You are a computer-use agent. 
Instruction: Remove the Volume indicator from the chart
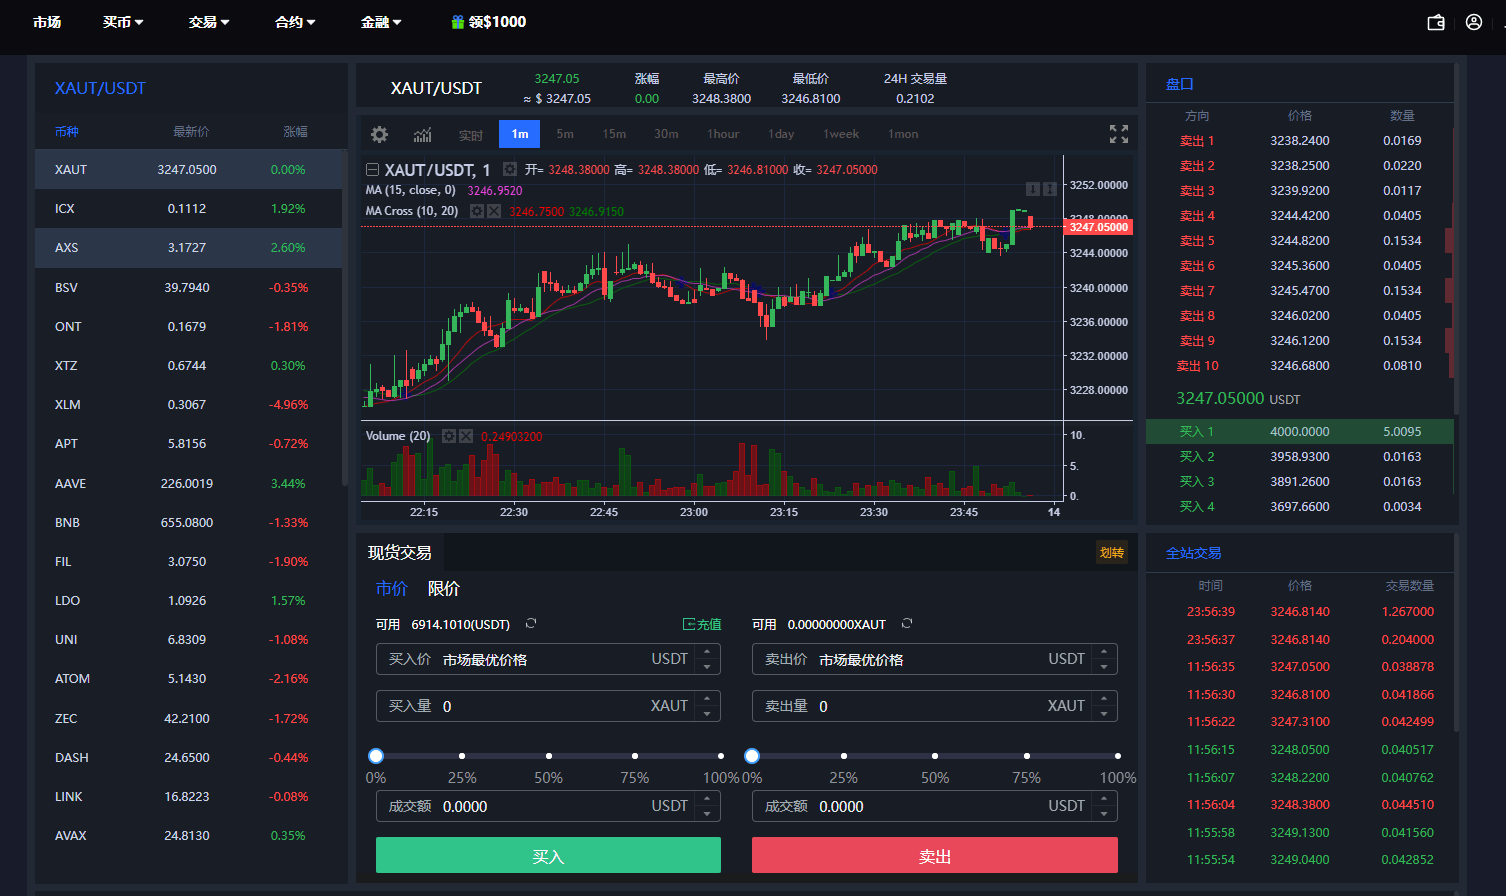pyautogui.click(x=466, y=436)
